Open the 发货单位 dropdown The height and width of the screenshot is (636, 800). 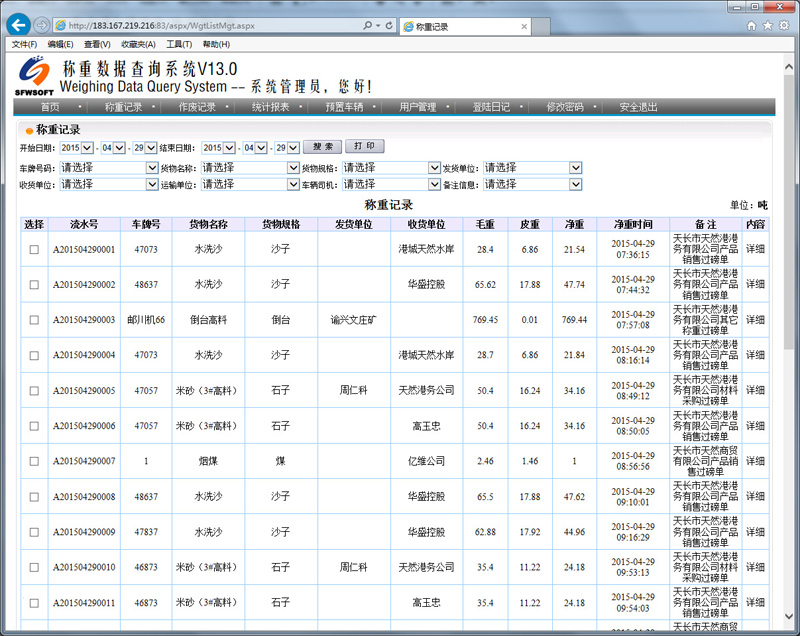point(533,168)
